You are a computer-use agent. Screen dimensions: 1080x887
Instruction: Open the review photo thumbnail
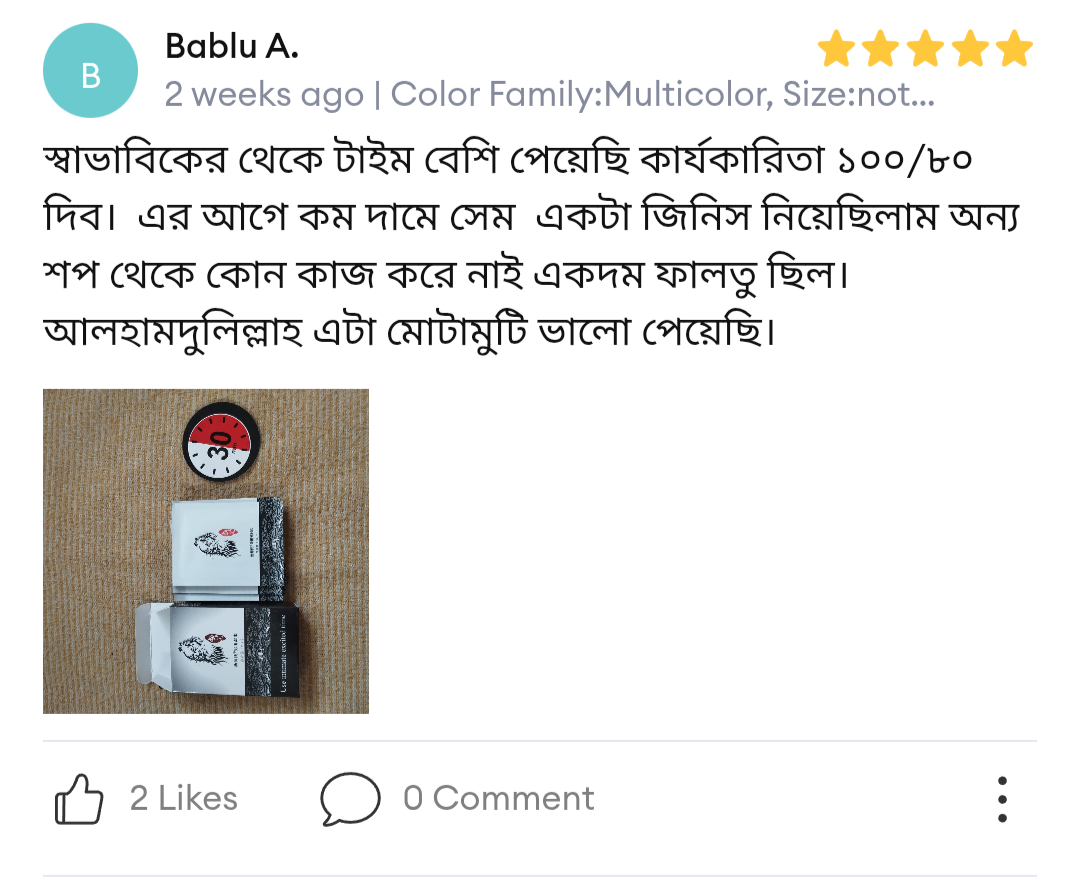tap(206, 551)
